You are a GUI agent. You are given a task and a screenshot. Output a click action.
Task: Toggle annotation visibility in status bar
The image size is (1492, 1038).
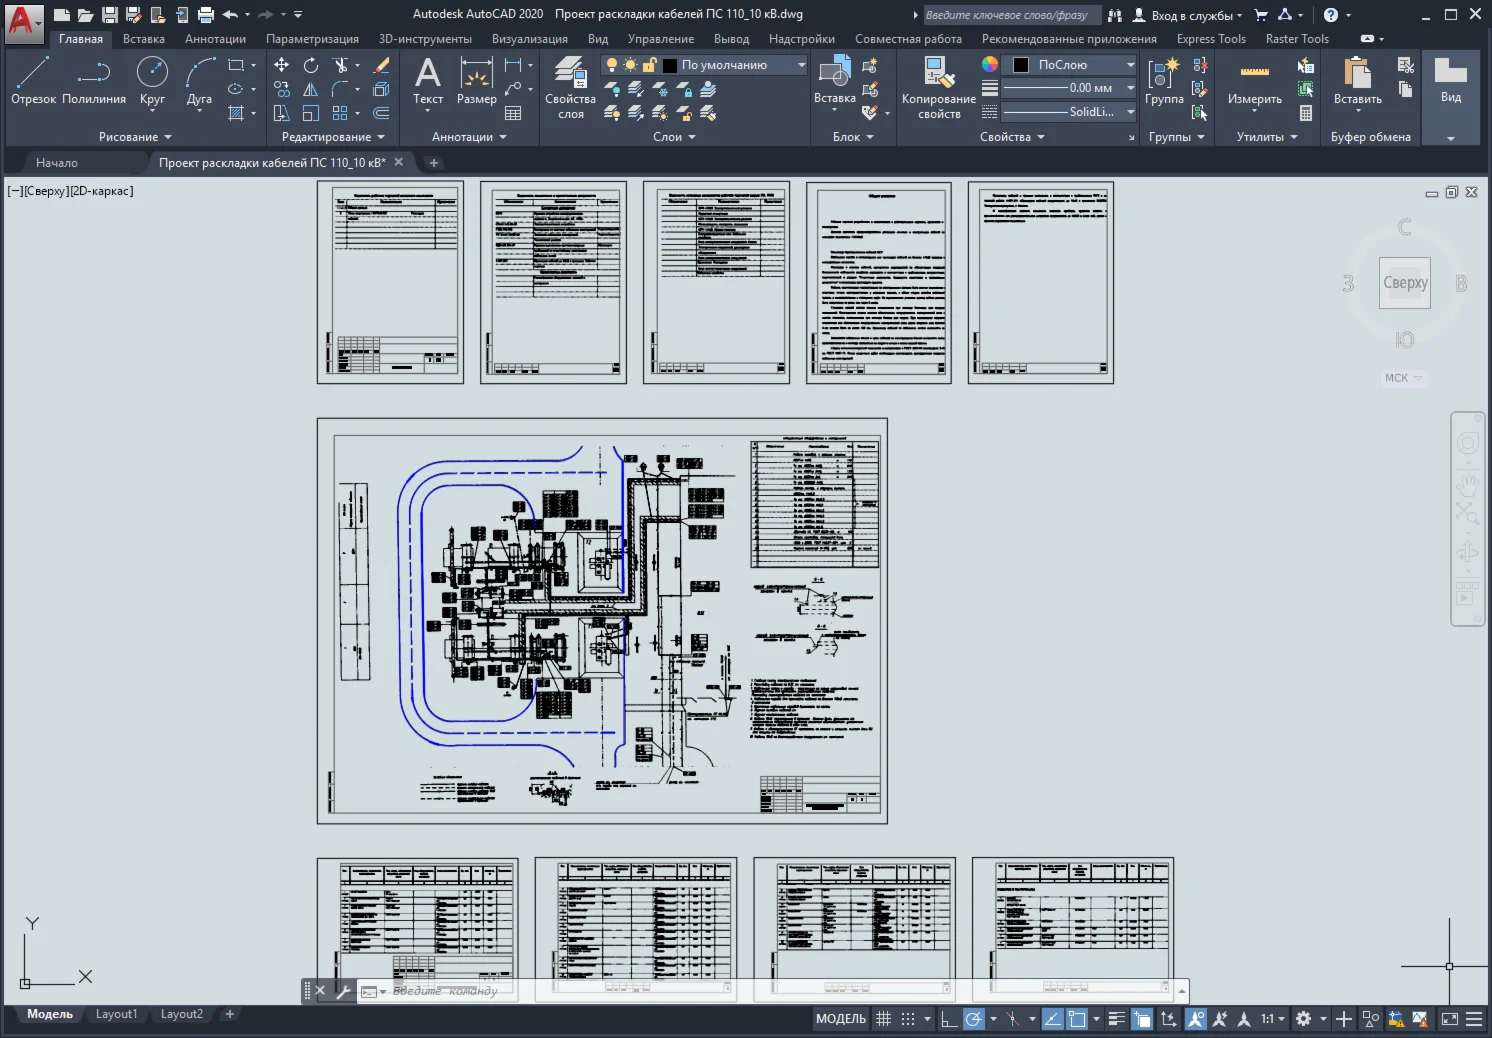click(x=1195, y=1019)
